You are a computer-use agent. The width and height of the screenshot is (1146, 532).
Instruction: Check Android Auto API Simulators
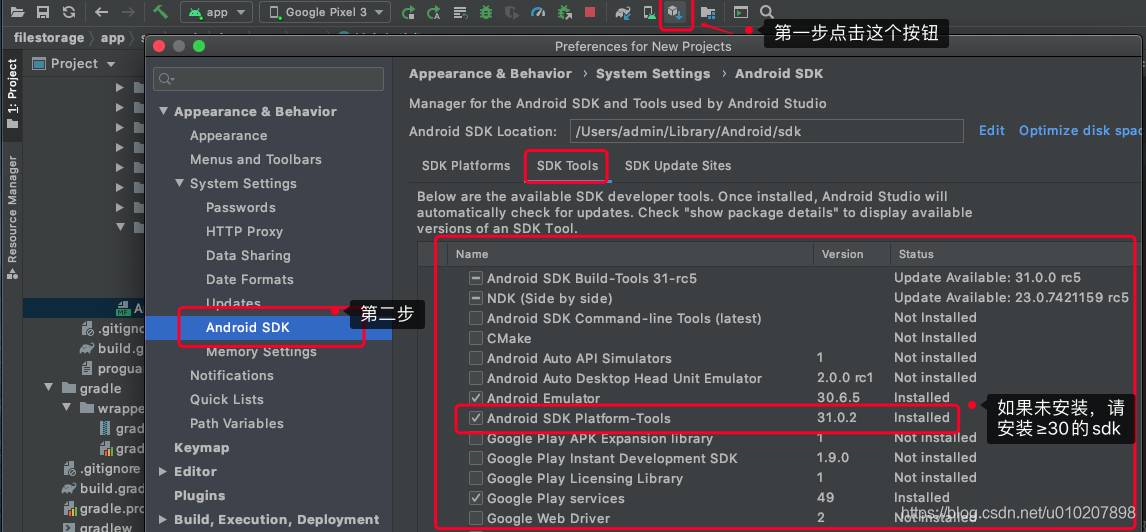pyautogui.click(x=476, y=358)
